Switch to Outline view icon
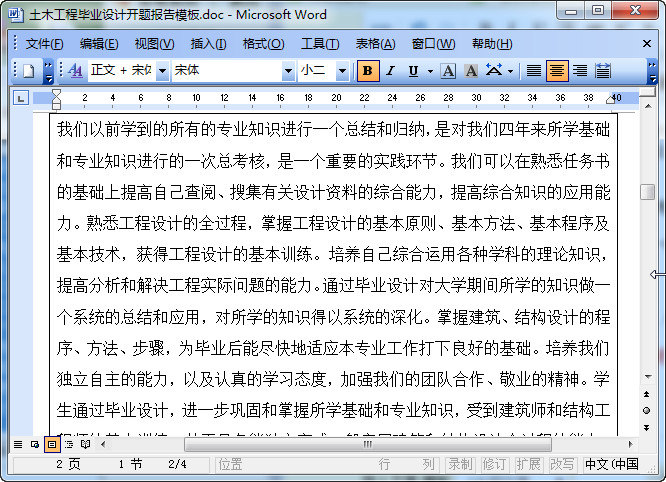This screenshot has height=482, width=666. pos(69,445)
